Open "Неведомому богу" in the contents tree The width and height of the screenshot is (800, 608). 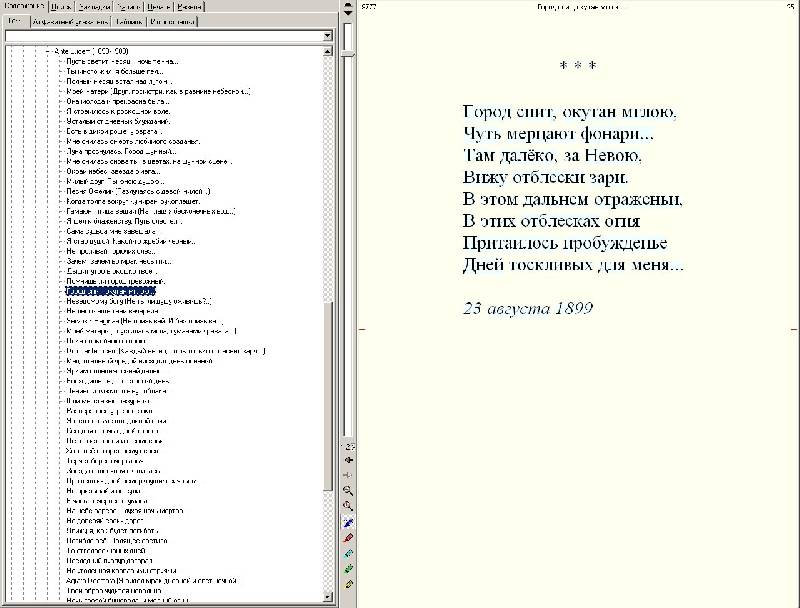(x=138, y=301)
